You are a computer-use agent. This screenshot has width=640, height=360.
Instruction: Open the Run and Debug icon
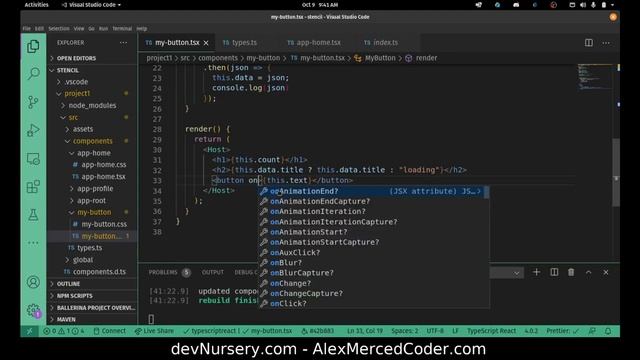[x=33, y=130]
